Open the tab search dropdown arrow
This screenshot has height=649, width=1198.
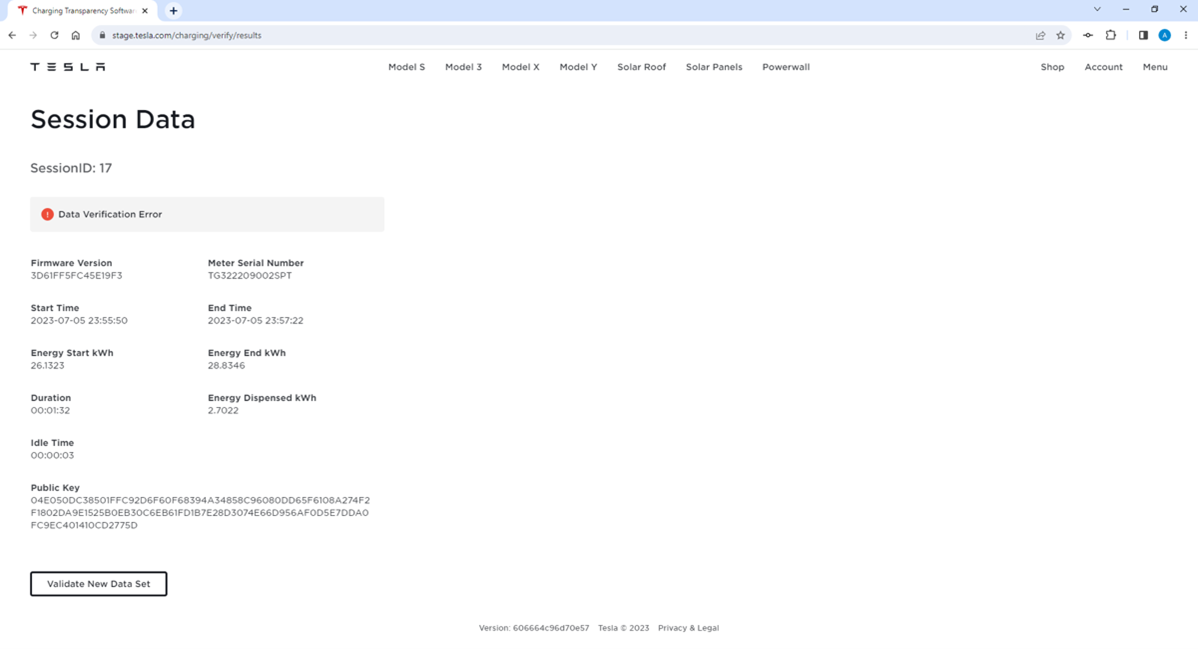[1097, 9]
